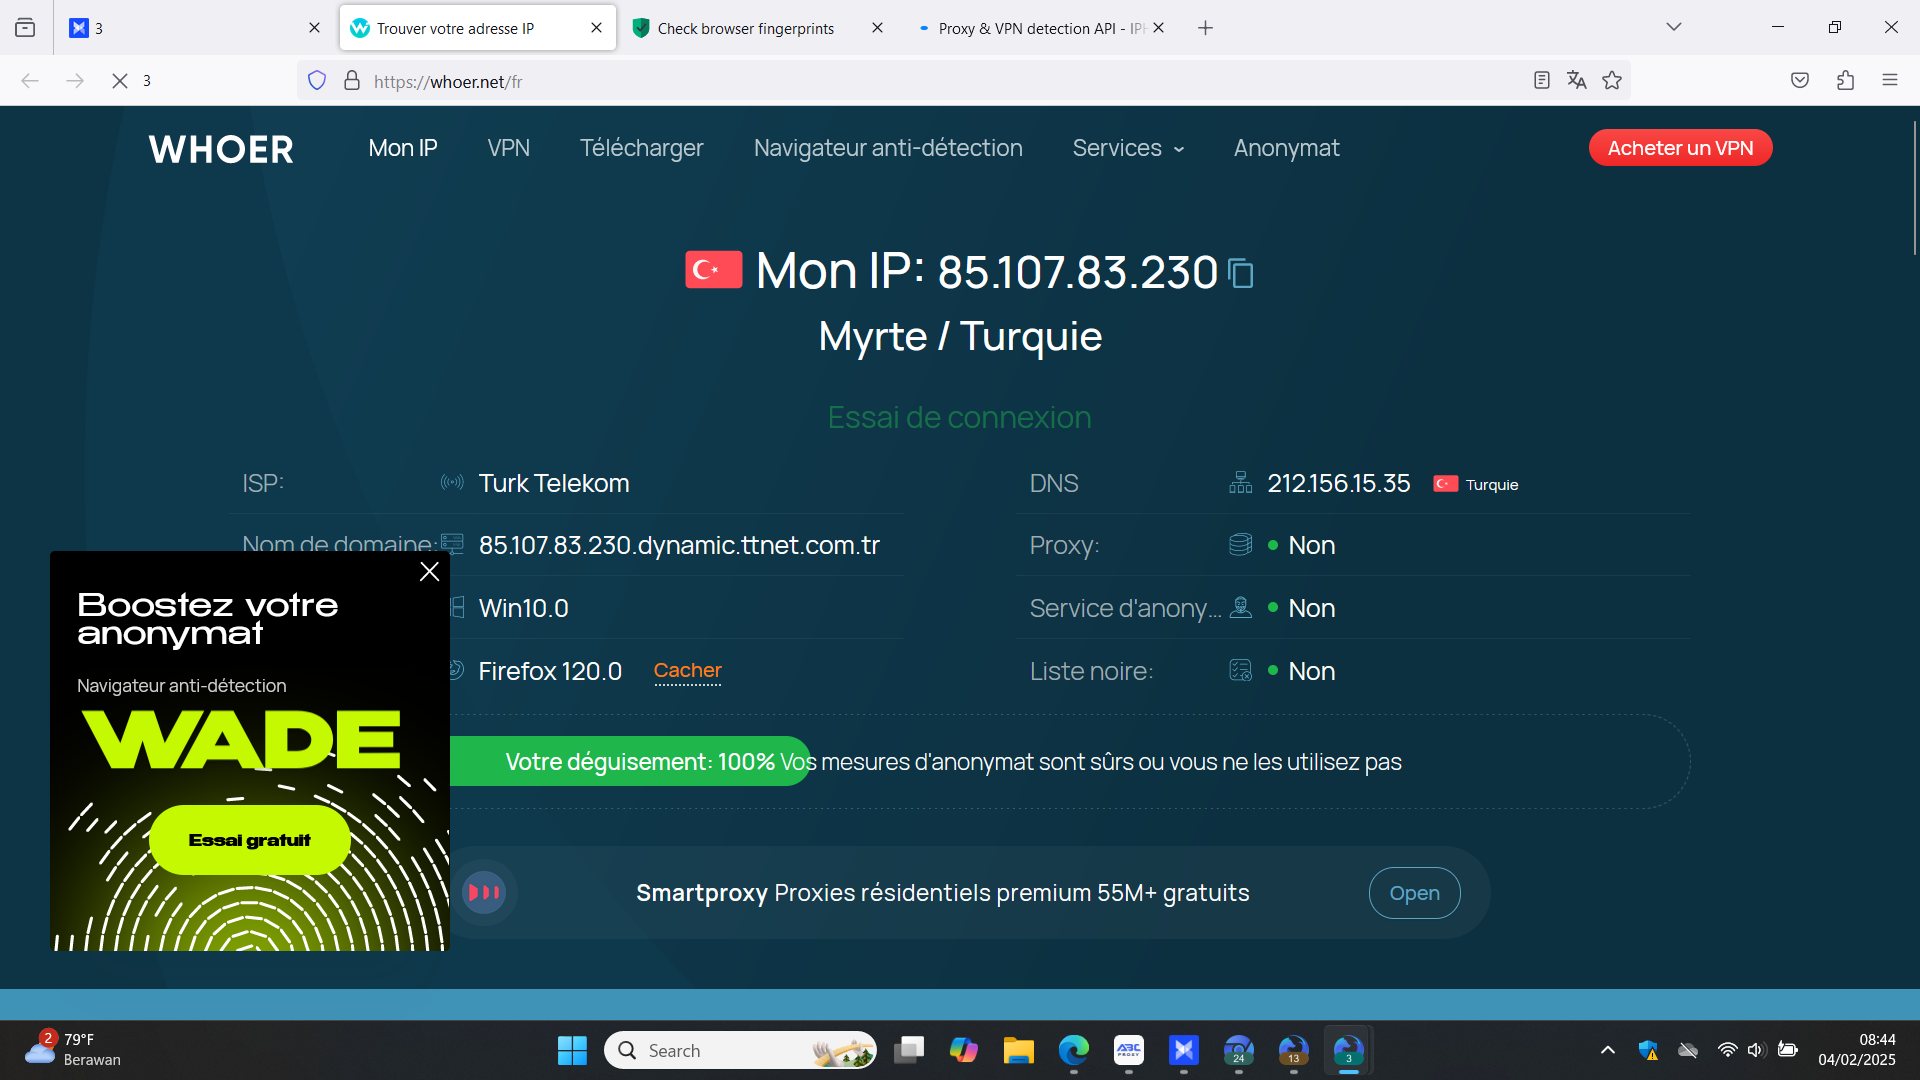Image resolution: width=1920 pixels, height=1080 pixels.
Task: Open the Firefox extensions puzzle icon
Action: tap(1845, 80)
